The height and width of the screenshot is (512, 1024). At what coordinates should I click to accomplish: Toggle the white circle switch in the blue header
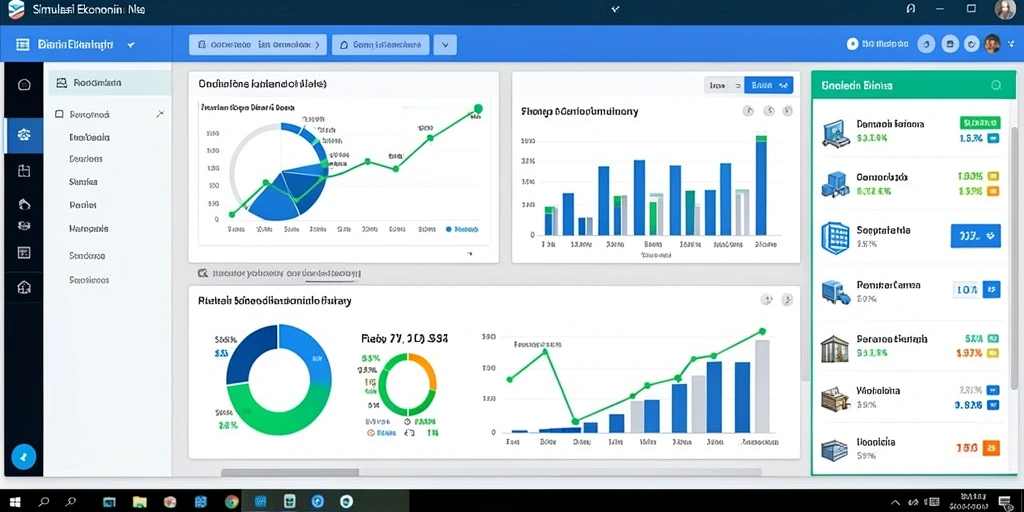(x=852, y=44)
